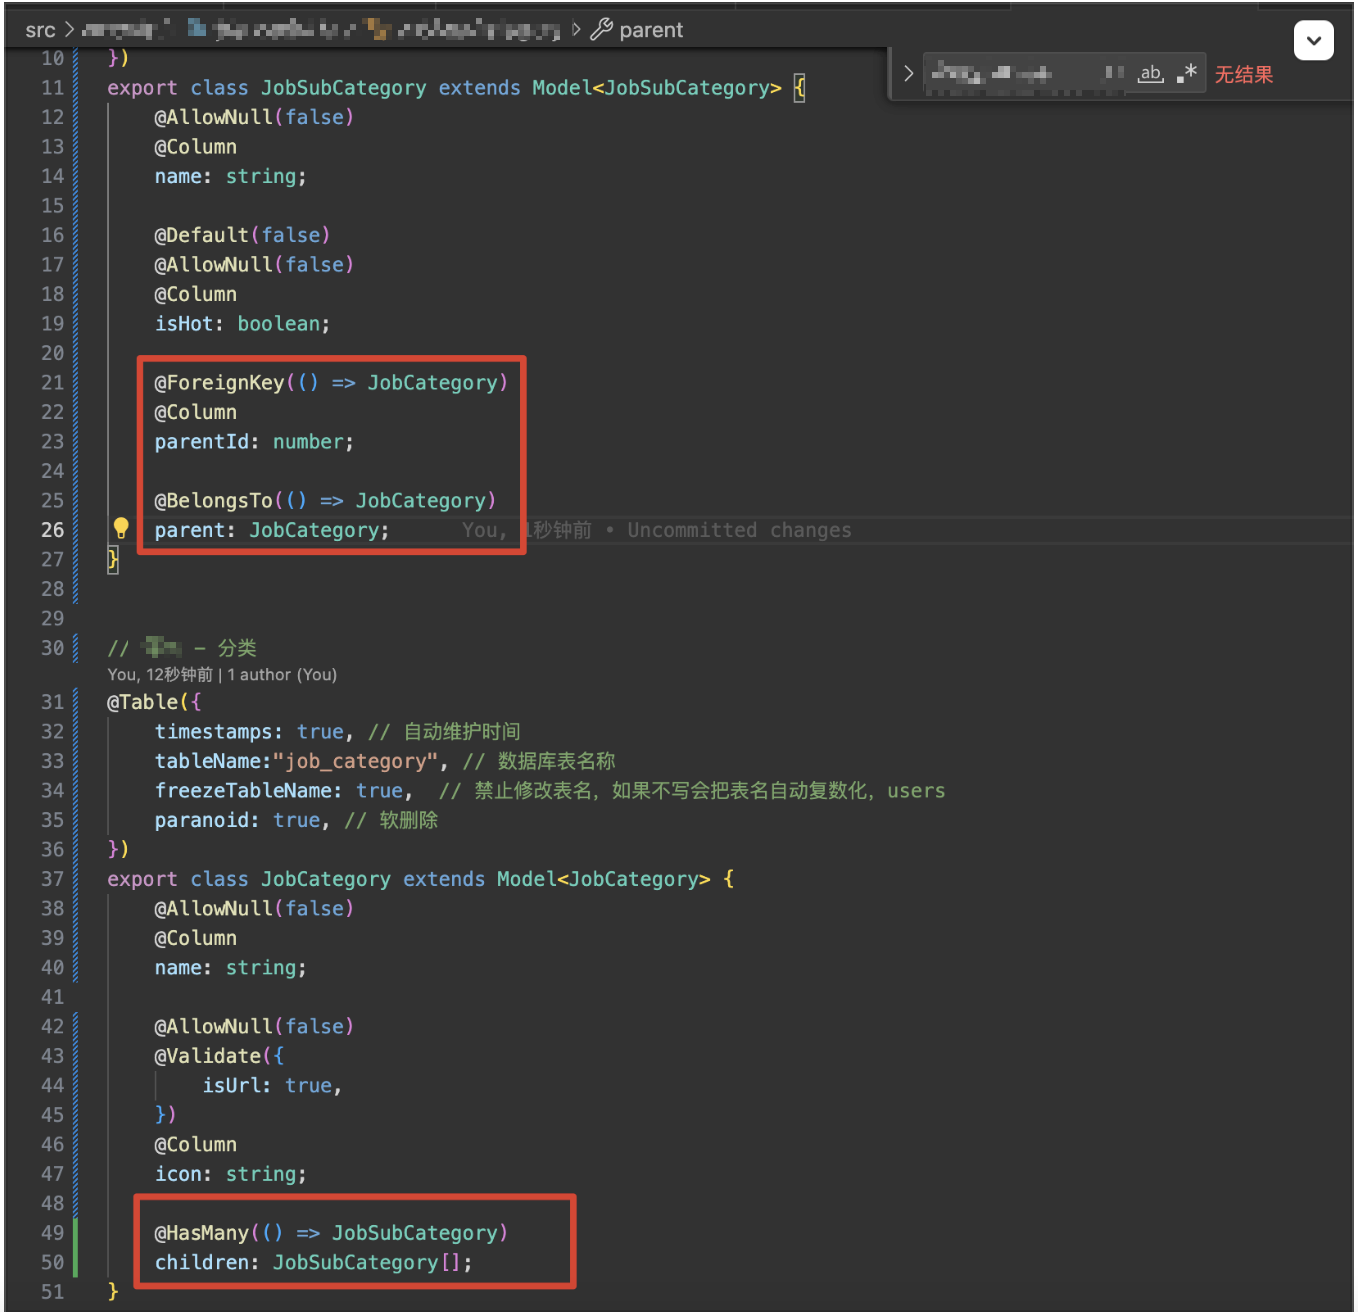The image size is (1358, 1312).
Task: Click "Uncommitted changes" blame annotation on line 26
Action: (740, 530)
